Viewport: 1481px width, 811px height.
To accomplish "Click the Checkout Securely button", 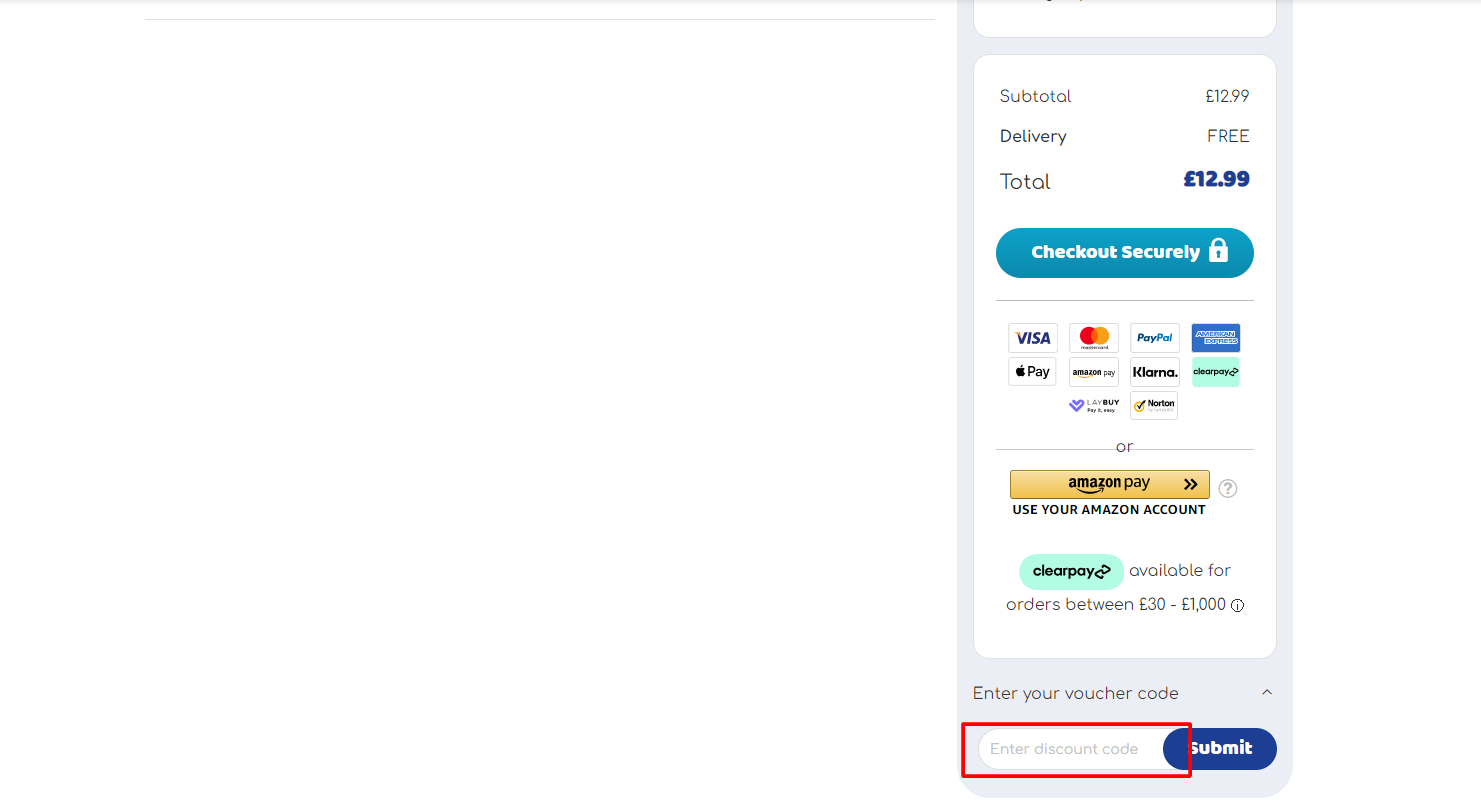I will point(1124,252).
